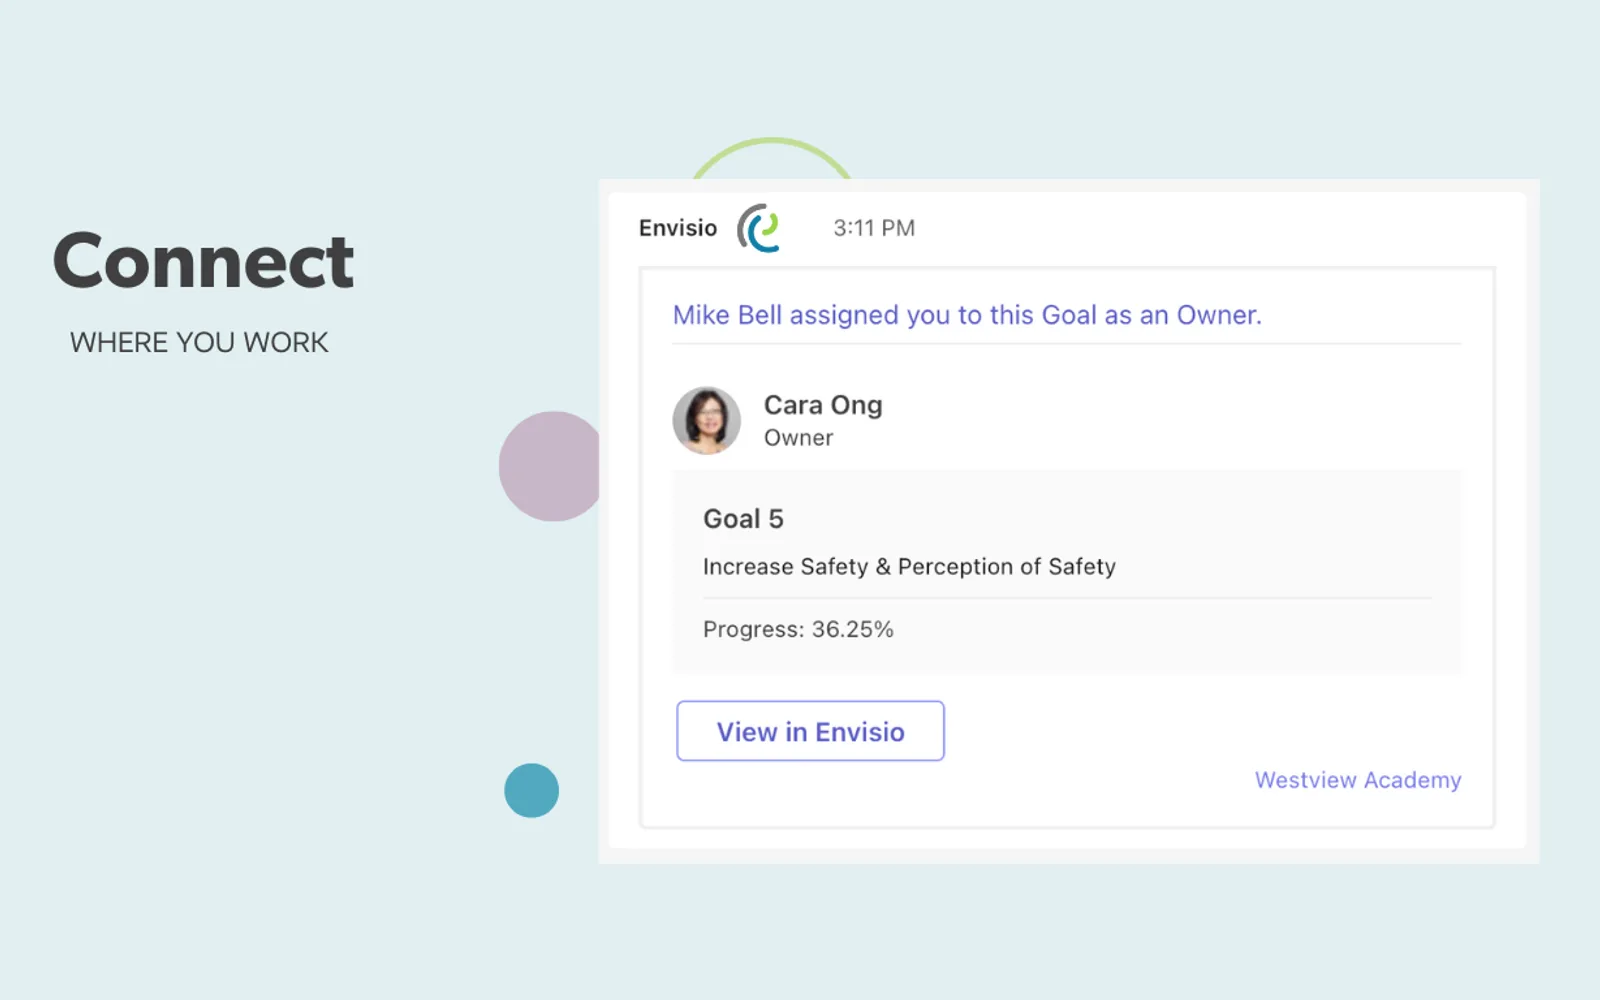Click the Envisio logo icon
The height and width of the screenshot is (1000, 1600).
tap(758, 228)
